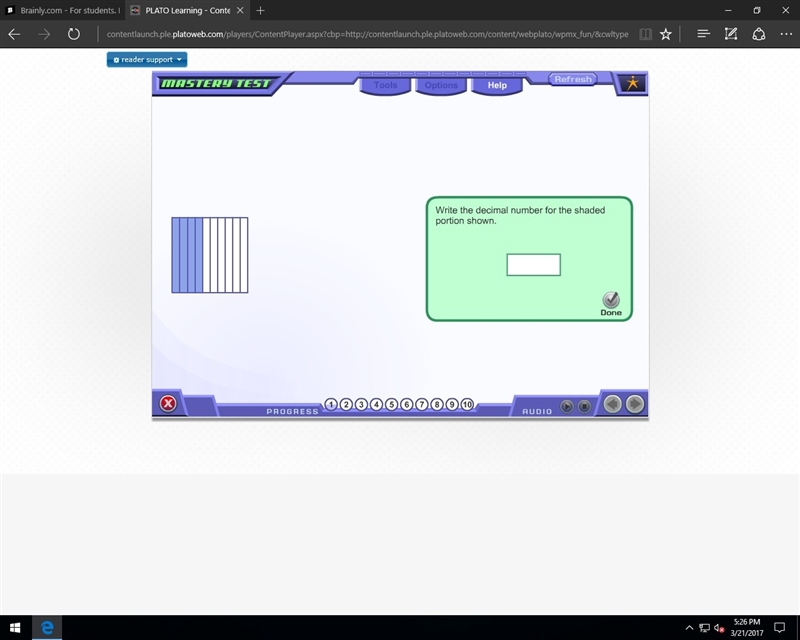The width and height of the screenshot is (800, 640).
Task: Open reading view book icon
Action: (645, 34)
